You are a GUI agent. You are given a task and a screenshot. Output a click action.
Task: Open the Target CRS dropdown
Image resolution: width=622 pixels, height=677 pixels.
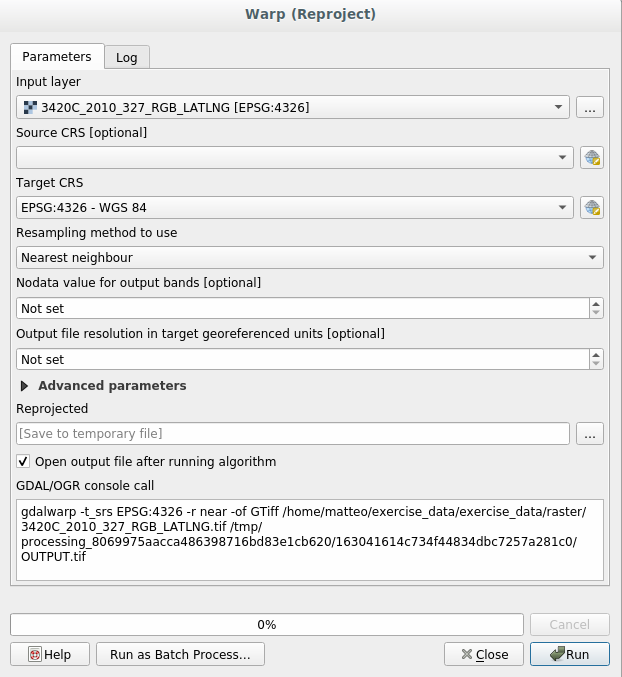294,208
